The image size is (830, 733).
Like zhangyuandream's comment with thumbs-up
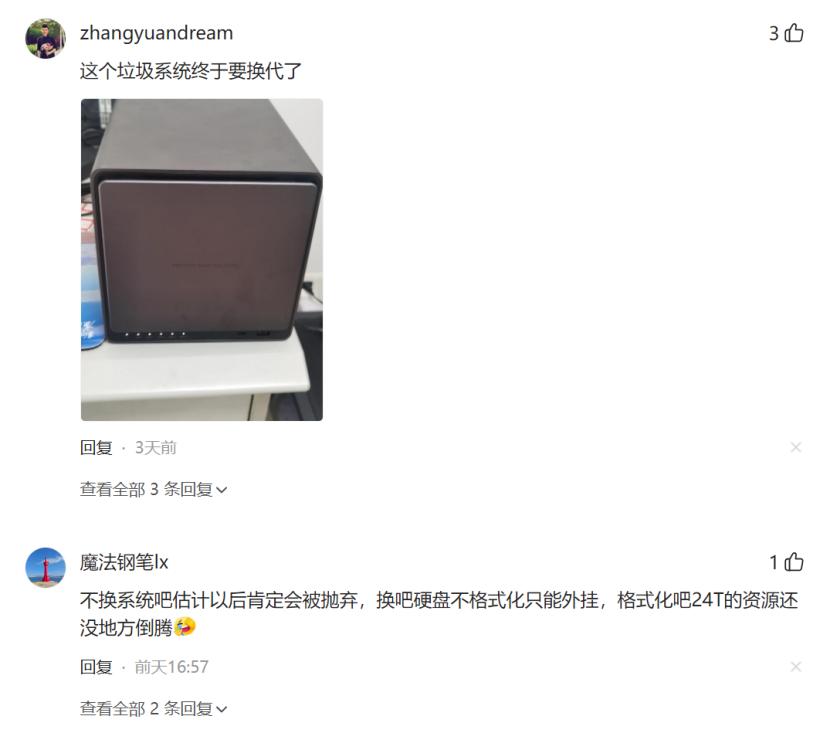[x=793, y=33]
